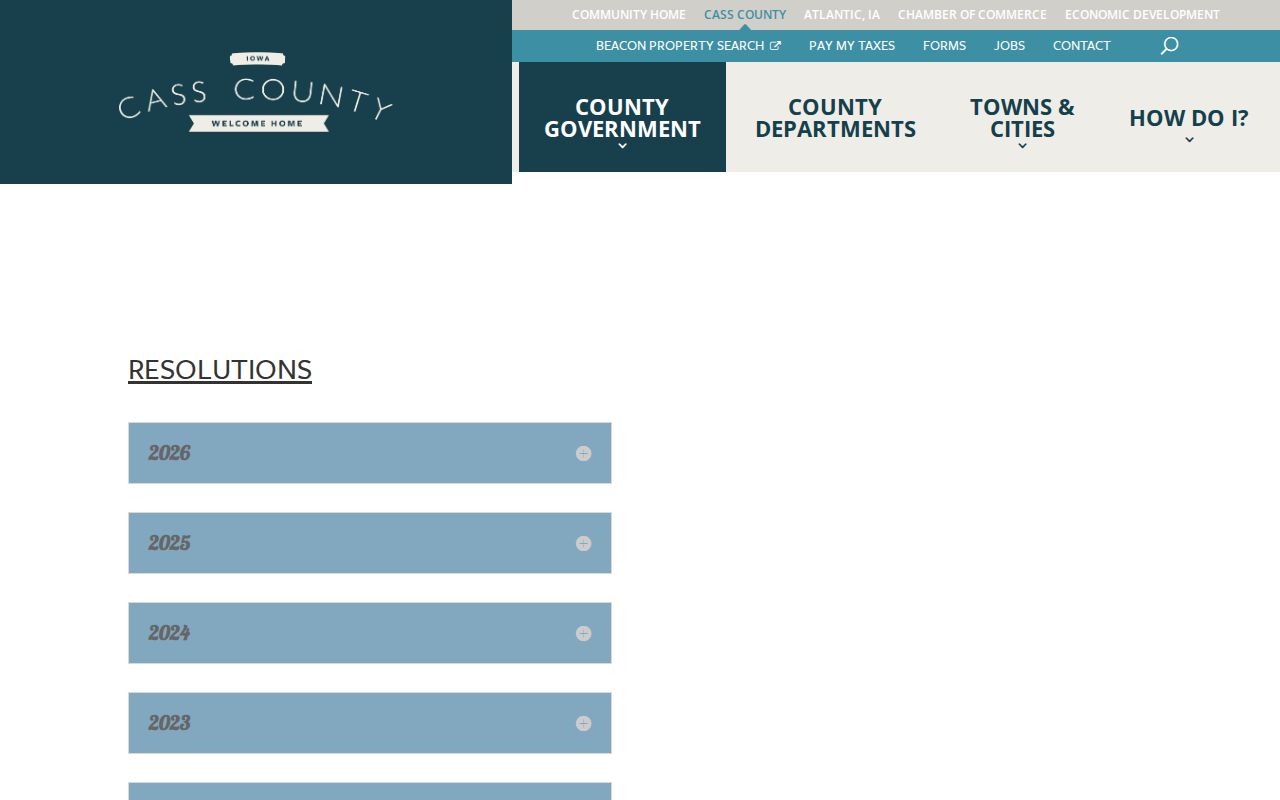This screenshot has height=800, width=1280.
Task: Expand the 2026 resolutions plus icon
Action: click(584, 453)
